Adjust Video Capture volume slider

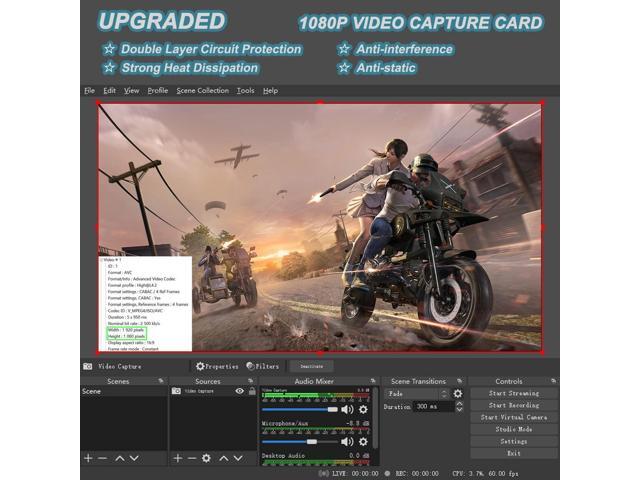[300, 409]
